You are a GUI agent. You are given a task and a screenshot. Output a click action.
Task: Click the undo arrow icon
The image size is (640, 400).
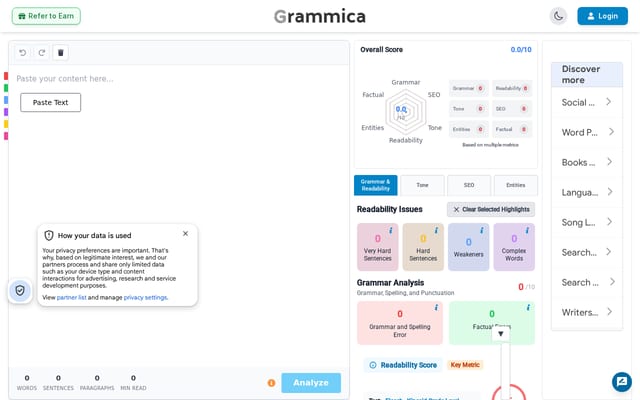[23, 53]
